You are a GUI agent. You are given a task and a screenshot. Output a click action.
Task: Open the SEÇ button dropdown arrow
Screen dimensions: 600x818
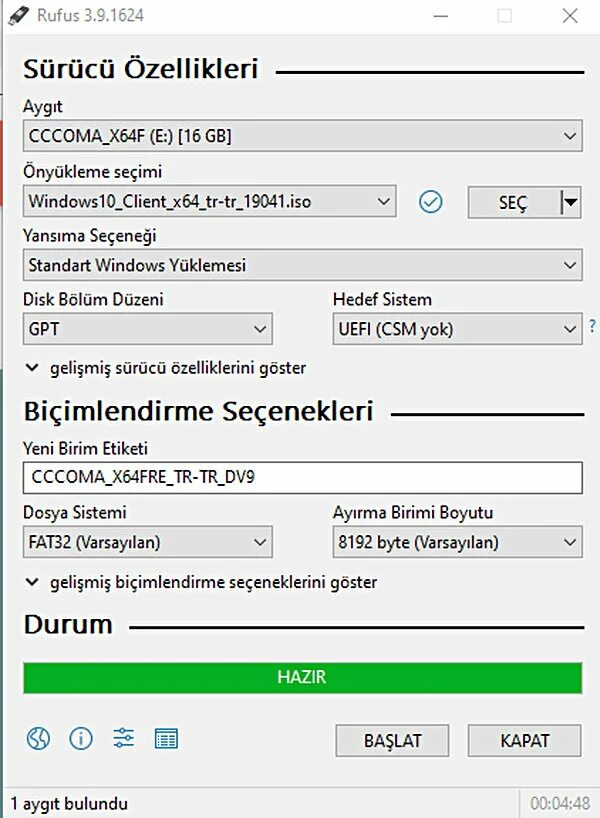point(571,202)
